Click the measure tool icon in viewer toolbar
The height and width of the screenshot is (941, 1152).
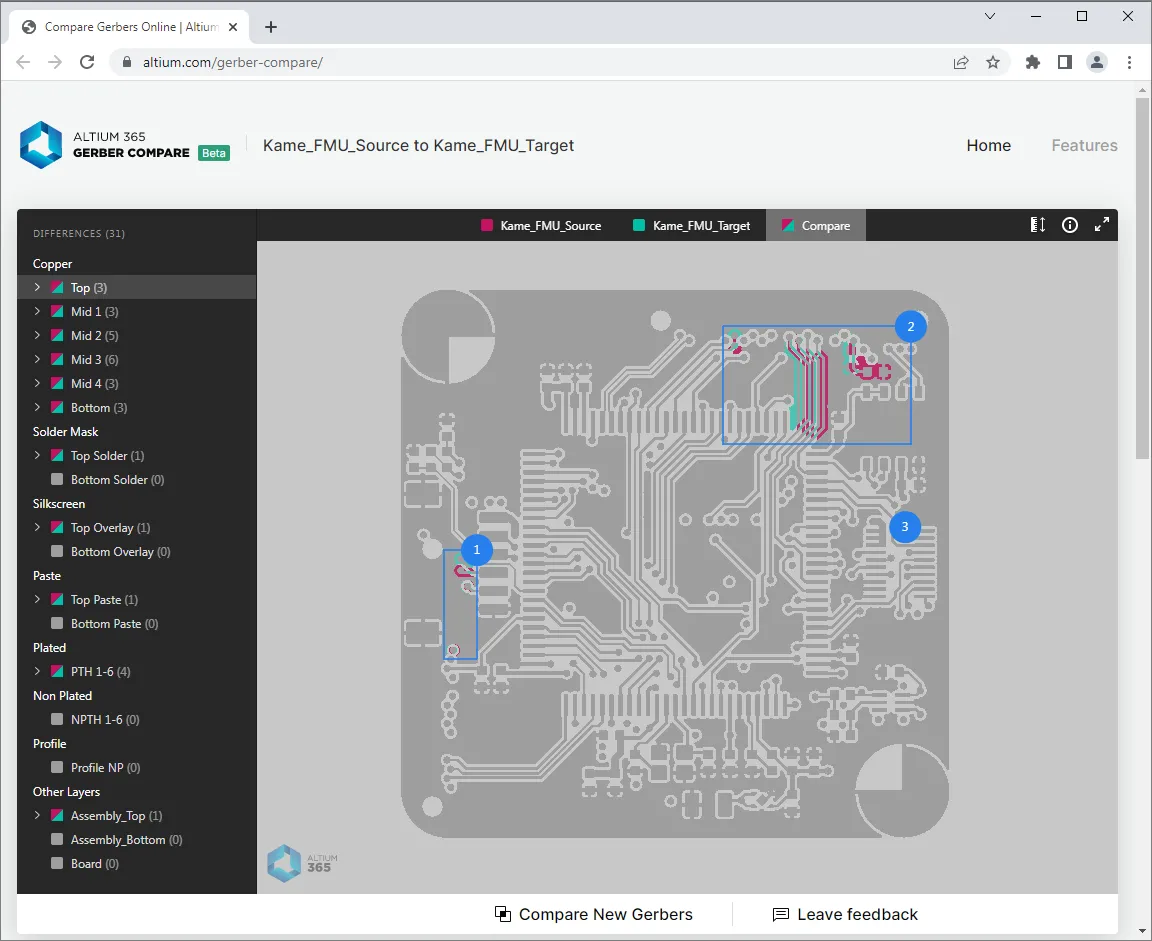tap(1037, 225)
